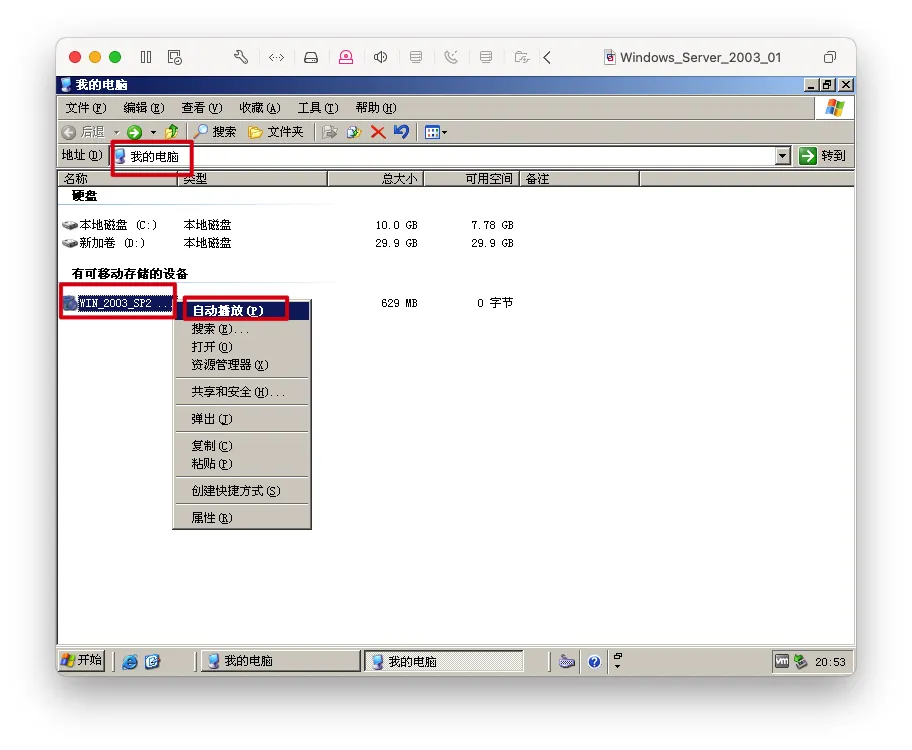The height and width of the screenshot is (750, 912).
Task: Open the 编辑(E) menu
Action: tap(144, 108)
